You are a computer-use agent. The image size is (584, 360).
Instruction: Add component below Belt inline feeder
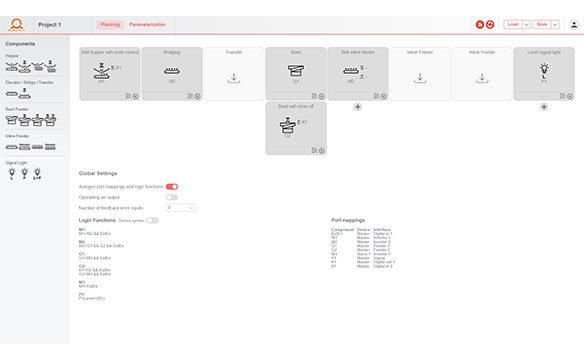point(358,107)
